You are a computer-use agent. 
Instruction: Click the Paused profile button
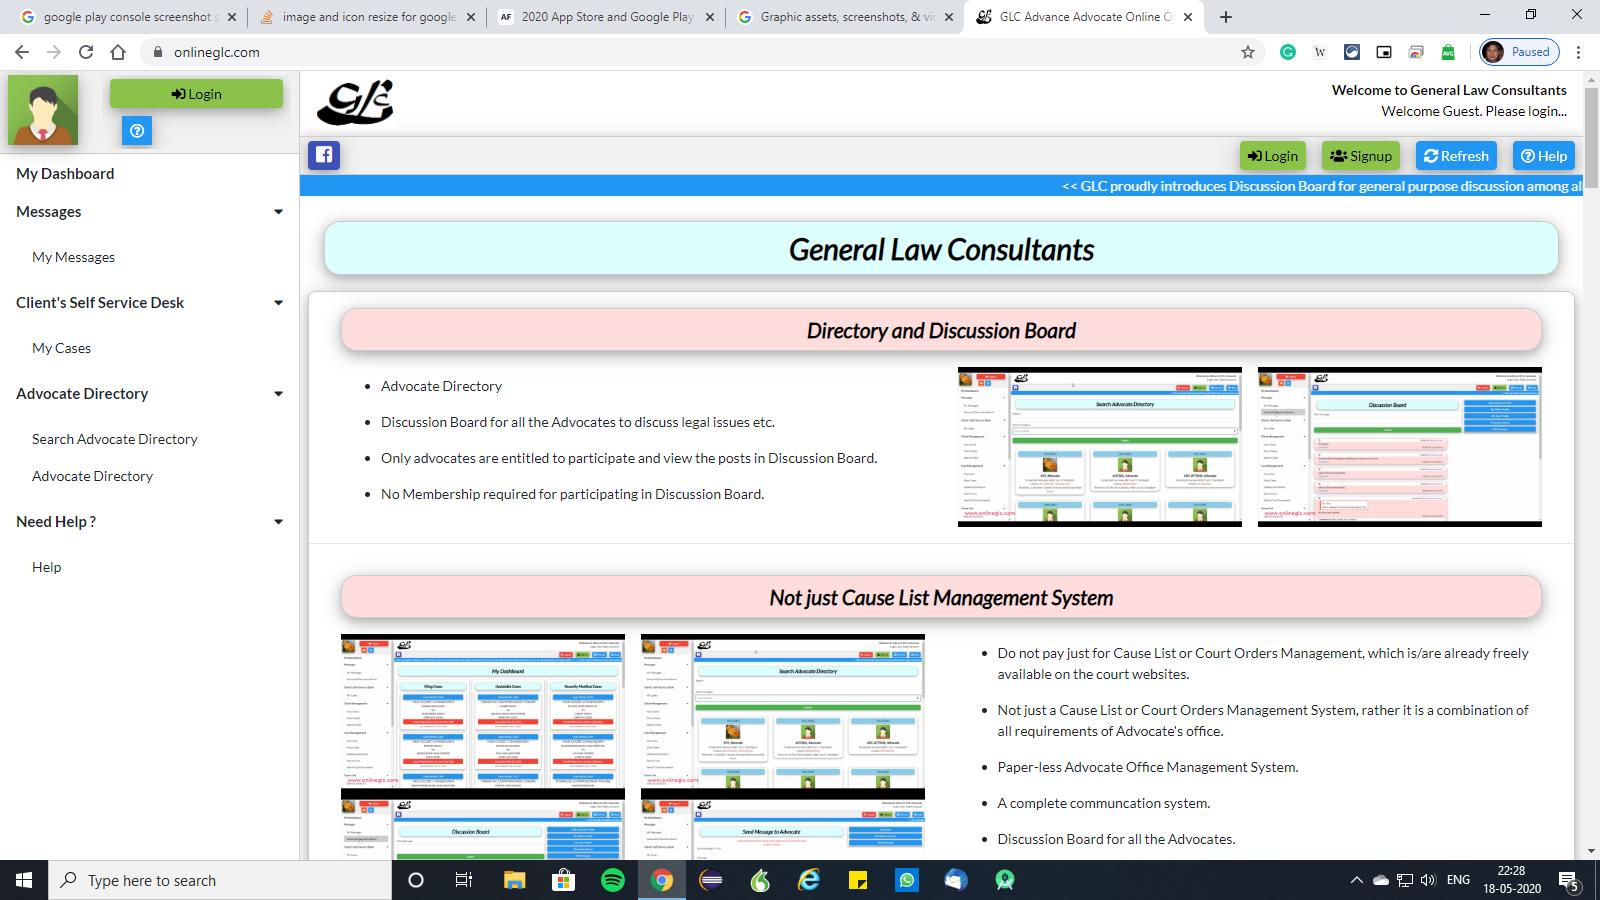[x=1518, y=52]
